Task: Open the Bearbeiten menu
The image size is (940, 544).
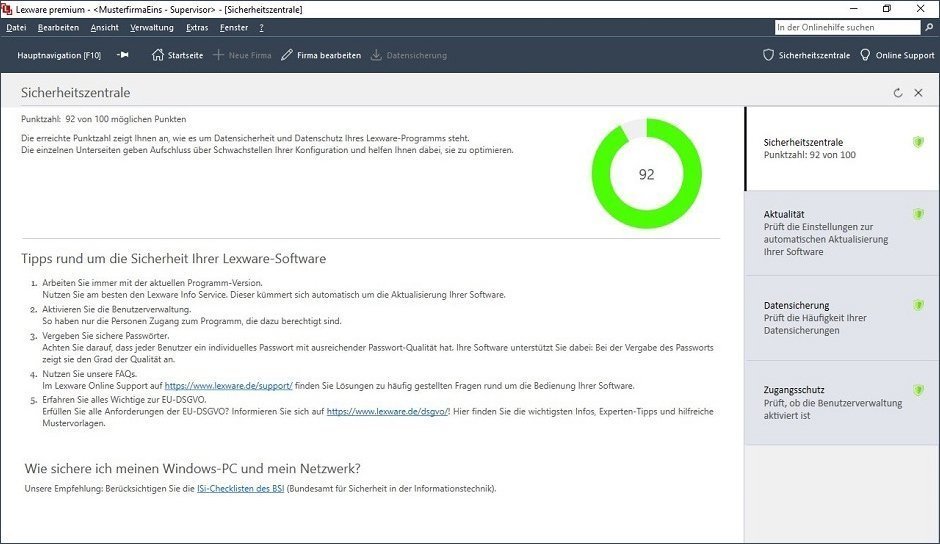Action: point(58,28)
